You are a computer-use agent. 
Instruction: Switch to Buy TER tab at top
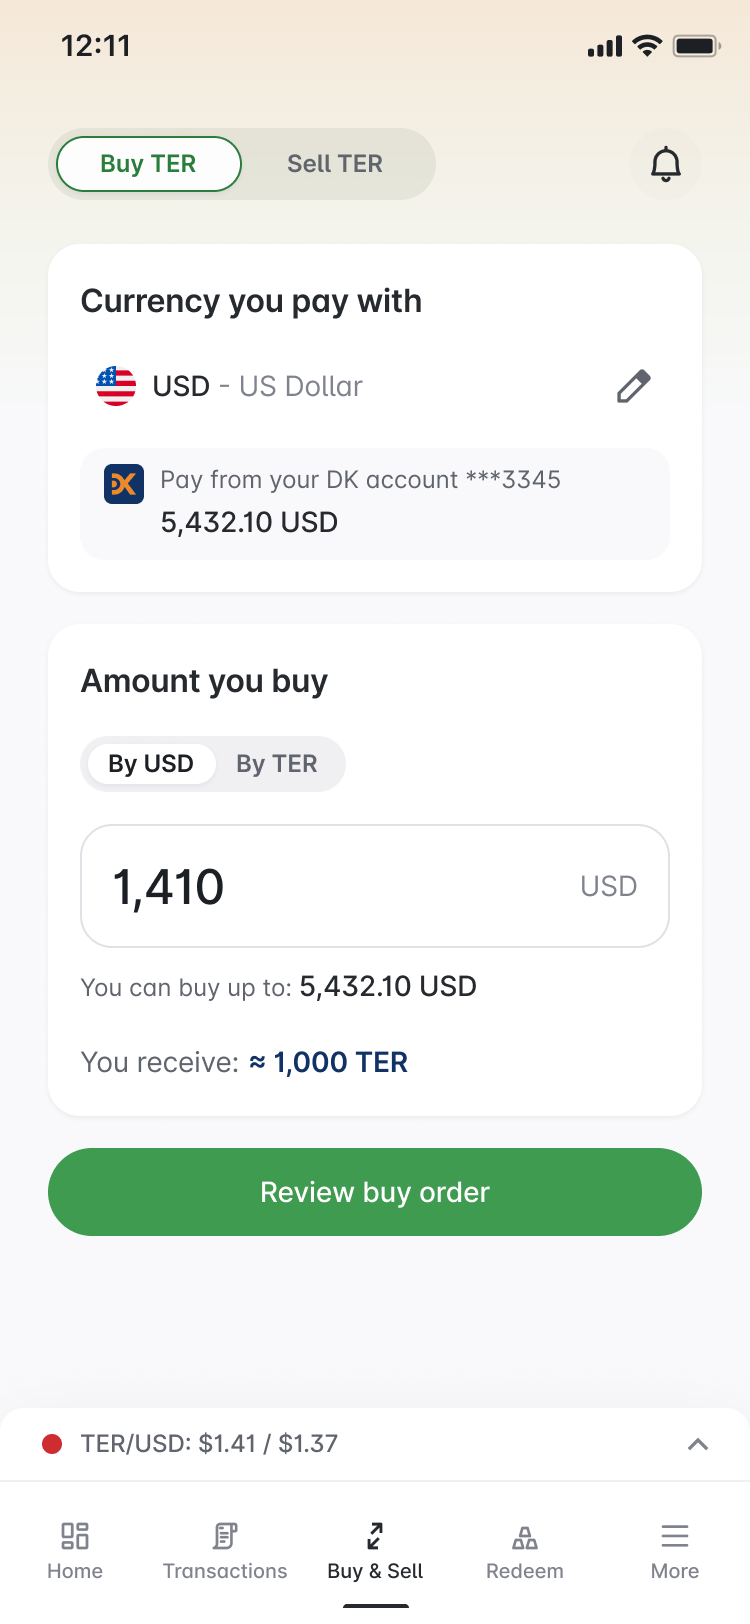point(147,163)
